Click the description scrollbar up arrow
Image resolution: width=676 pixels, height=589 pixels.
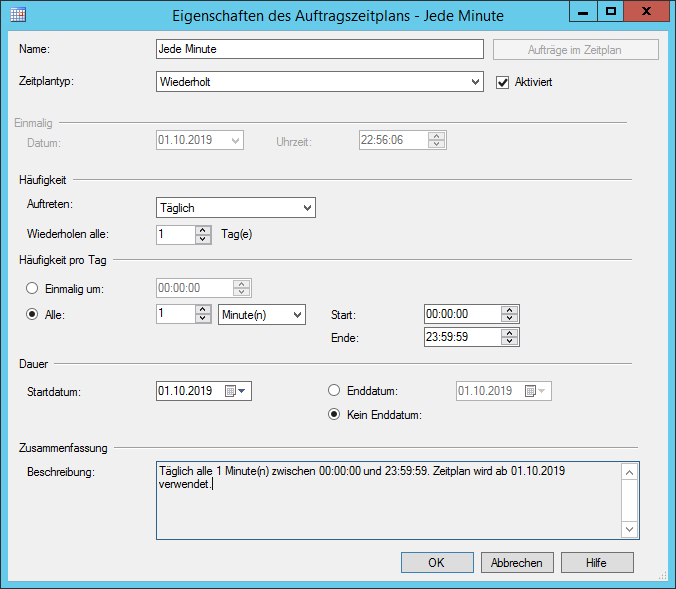(629, 472)
